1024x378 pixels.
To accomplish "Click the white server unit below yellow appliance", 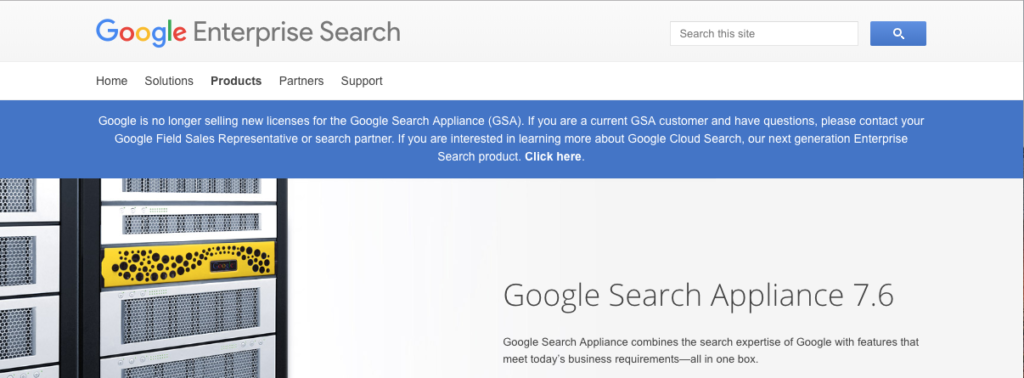I will click(188, 313).
